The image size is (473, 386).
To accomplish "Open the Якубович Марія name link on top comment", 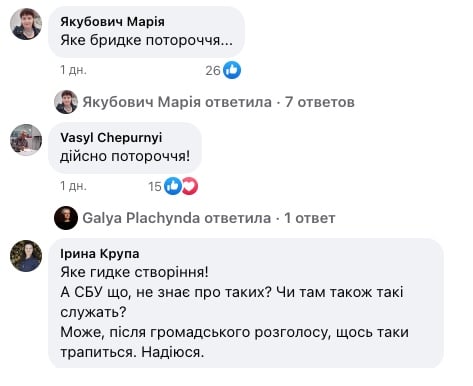I will click(x=112, y=22).
